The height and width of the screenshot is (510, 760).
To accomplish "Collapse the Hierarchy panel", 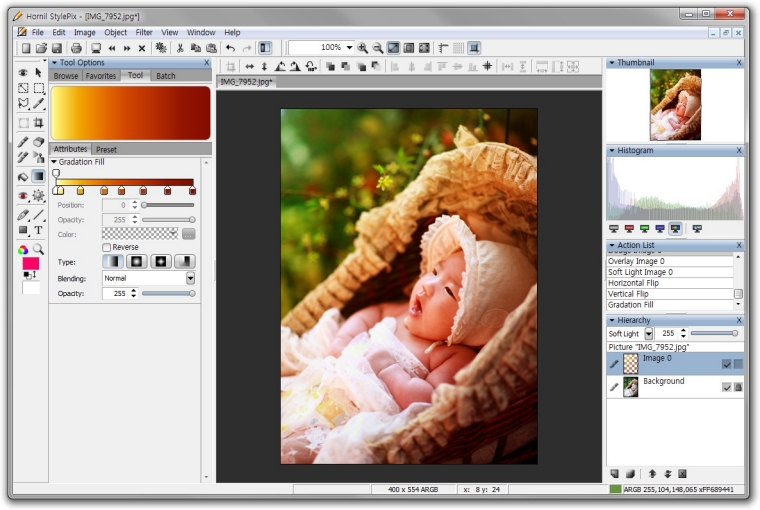I will [612, 320].
